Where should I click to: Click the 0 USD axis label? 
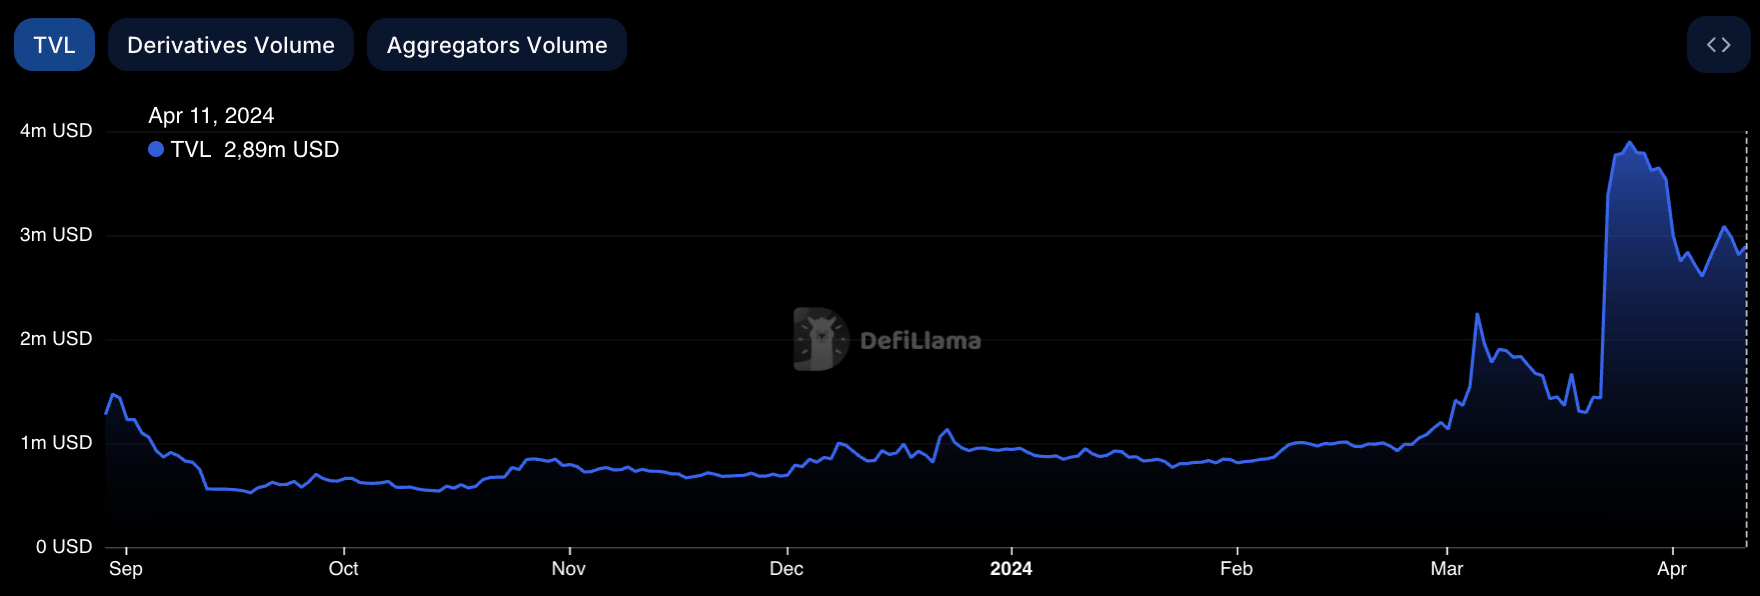[64, 547]
